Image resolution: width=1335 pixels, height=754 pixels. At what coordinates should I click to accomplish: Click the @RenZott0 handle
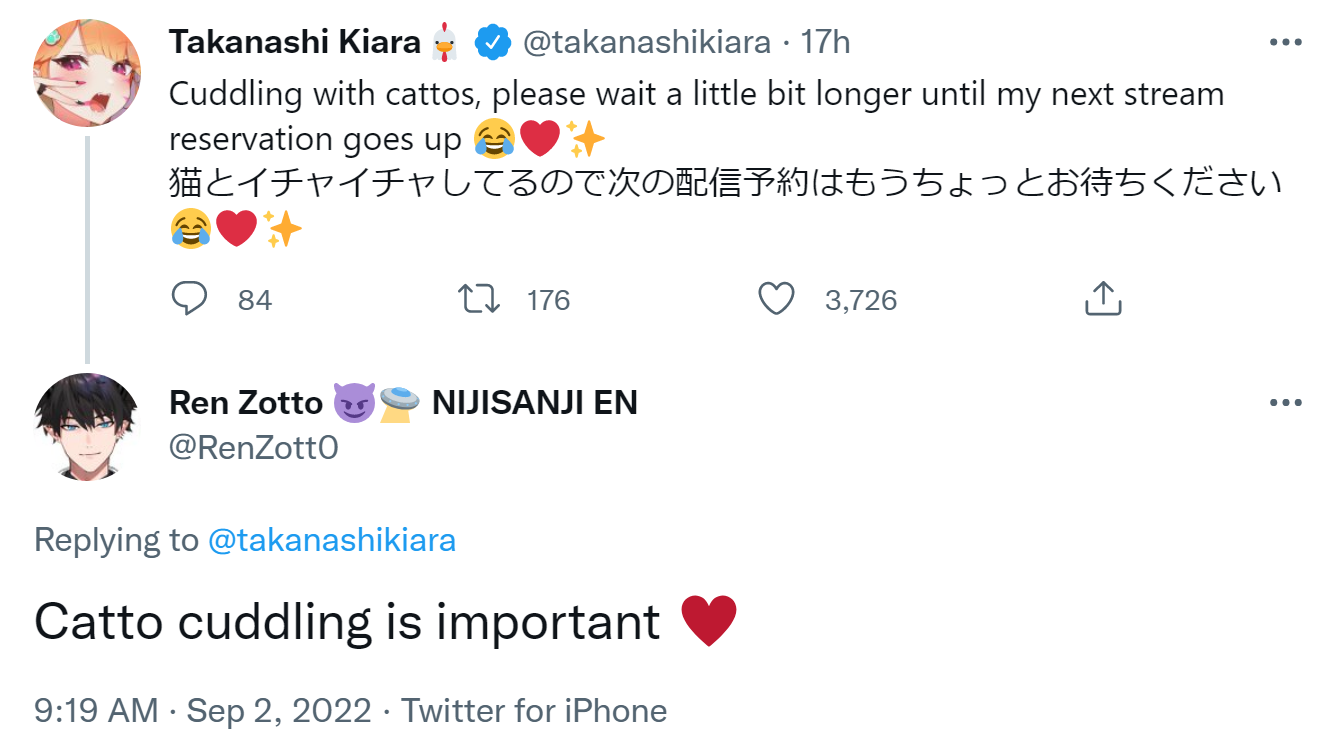[x=254, y=447]
